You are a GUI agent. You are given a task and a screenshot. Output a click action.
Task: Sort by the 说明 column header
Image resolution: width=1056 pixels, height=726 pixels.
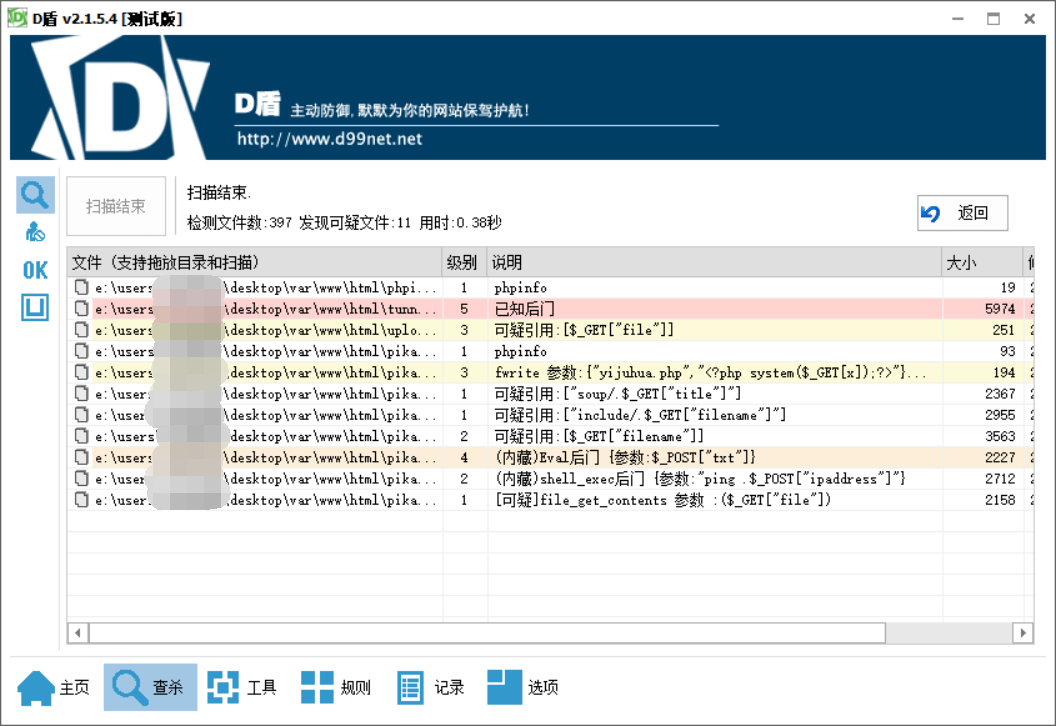click(714, 262)
